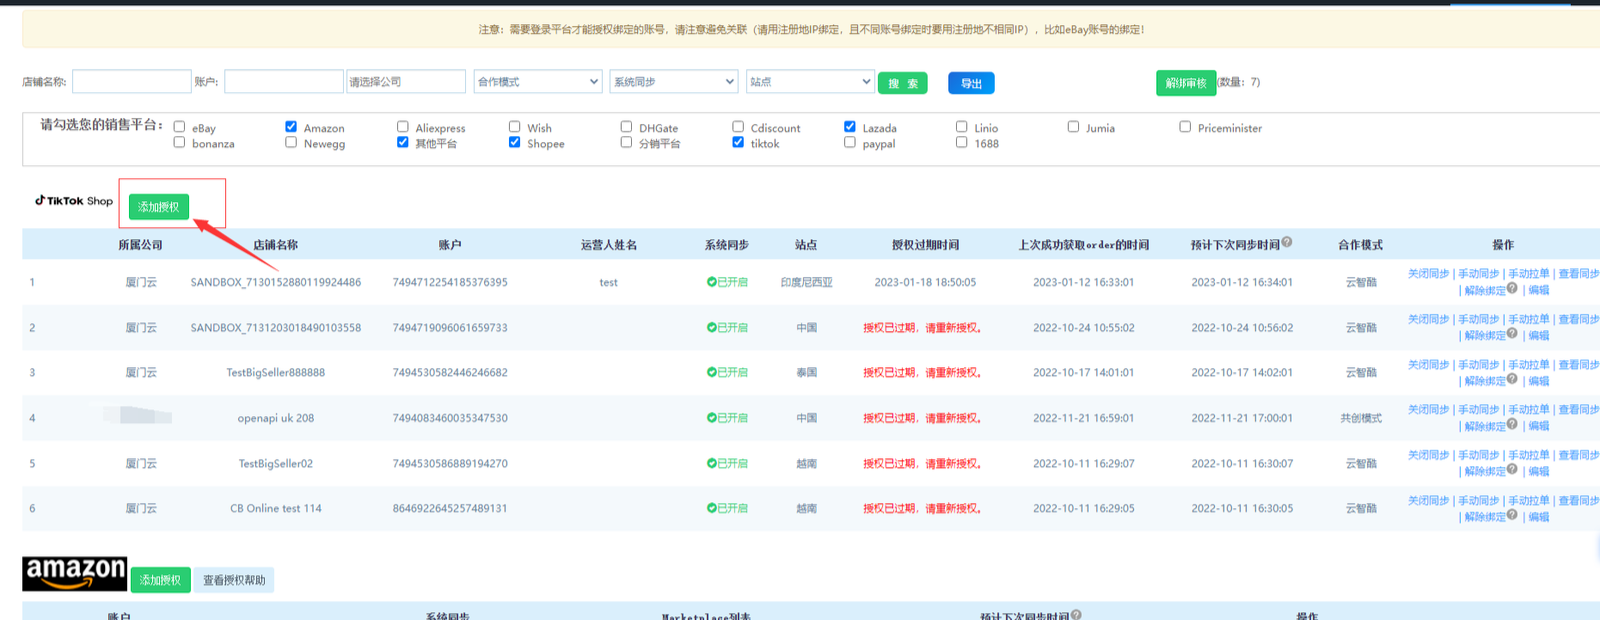Viewport: 1600px width, 620px height.
Task: Open 查看授权帮助 for Amazon
Action: [x=234, y=580]
